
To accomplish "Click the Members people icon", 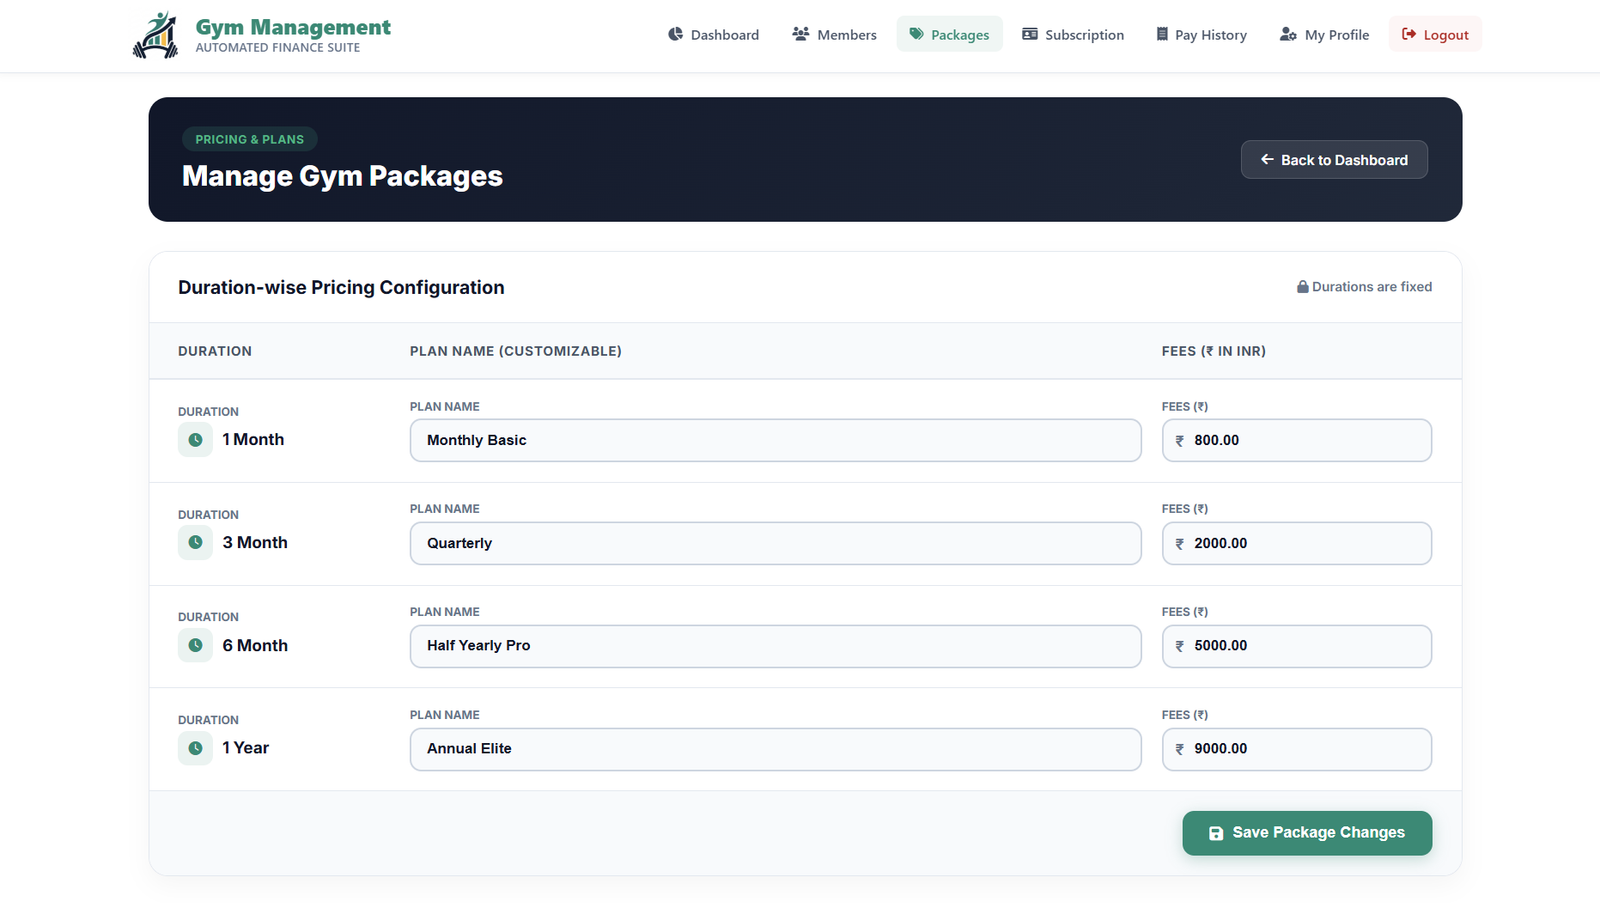I will pos(801,34).
